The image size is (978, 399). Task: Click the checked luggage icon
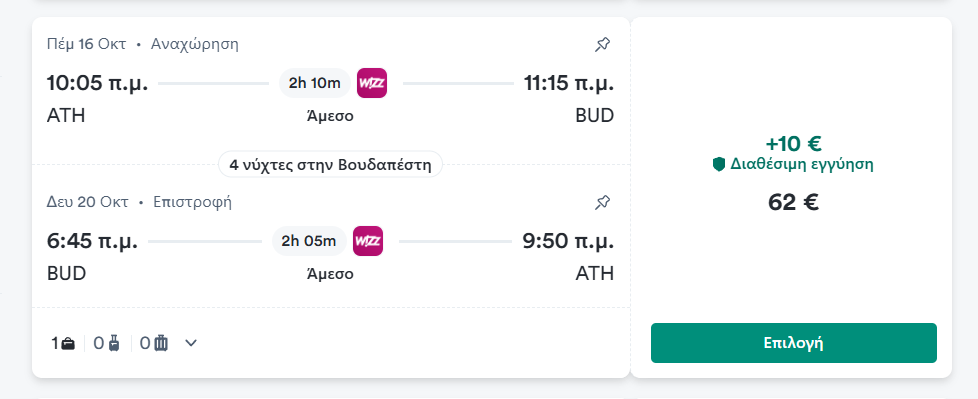pos(161,343)
